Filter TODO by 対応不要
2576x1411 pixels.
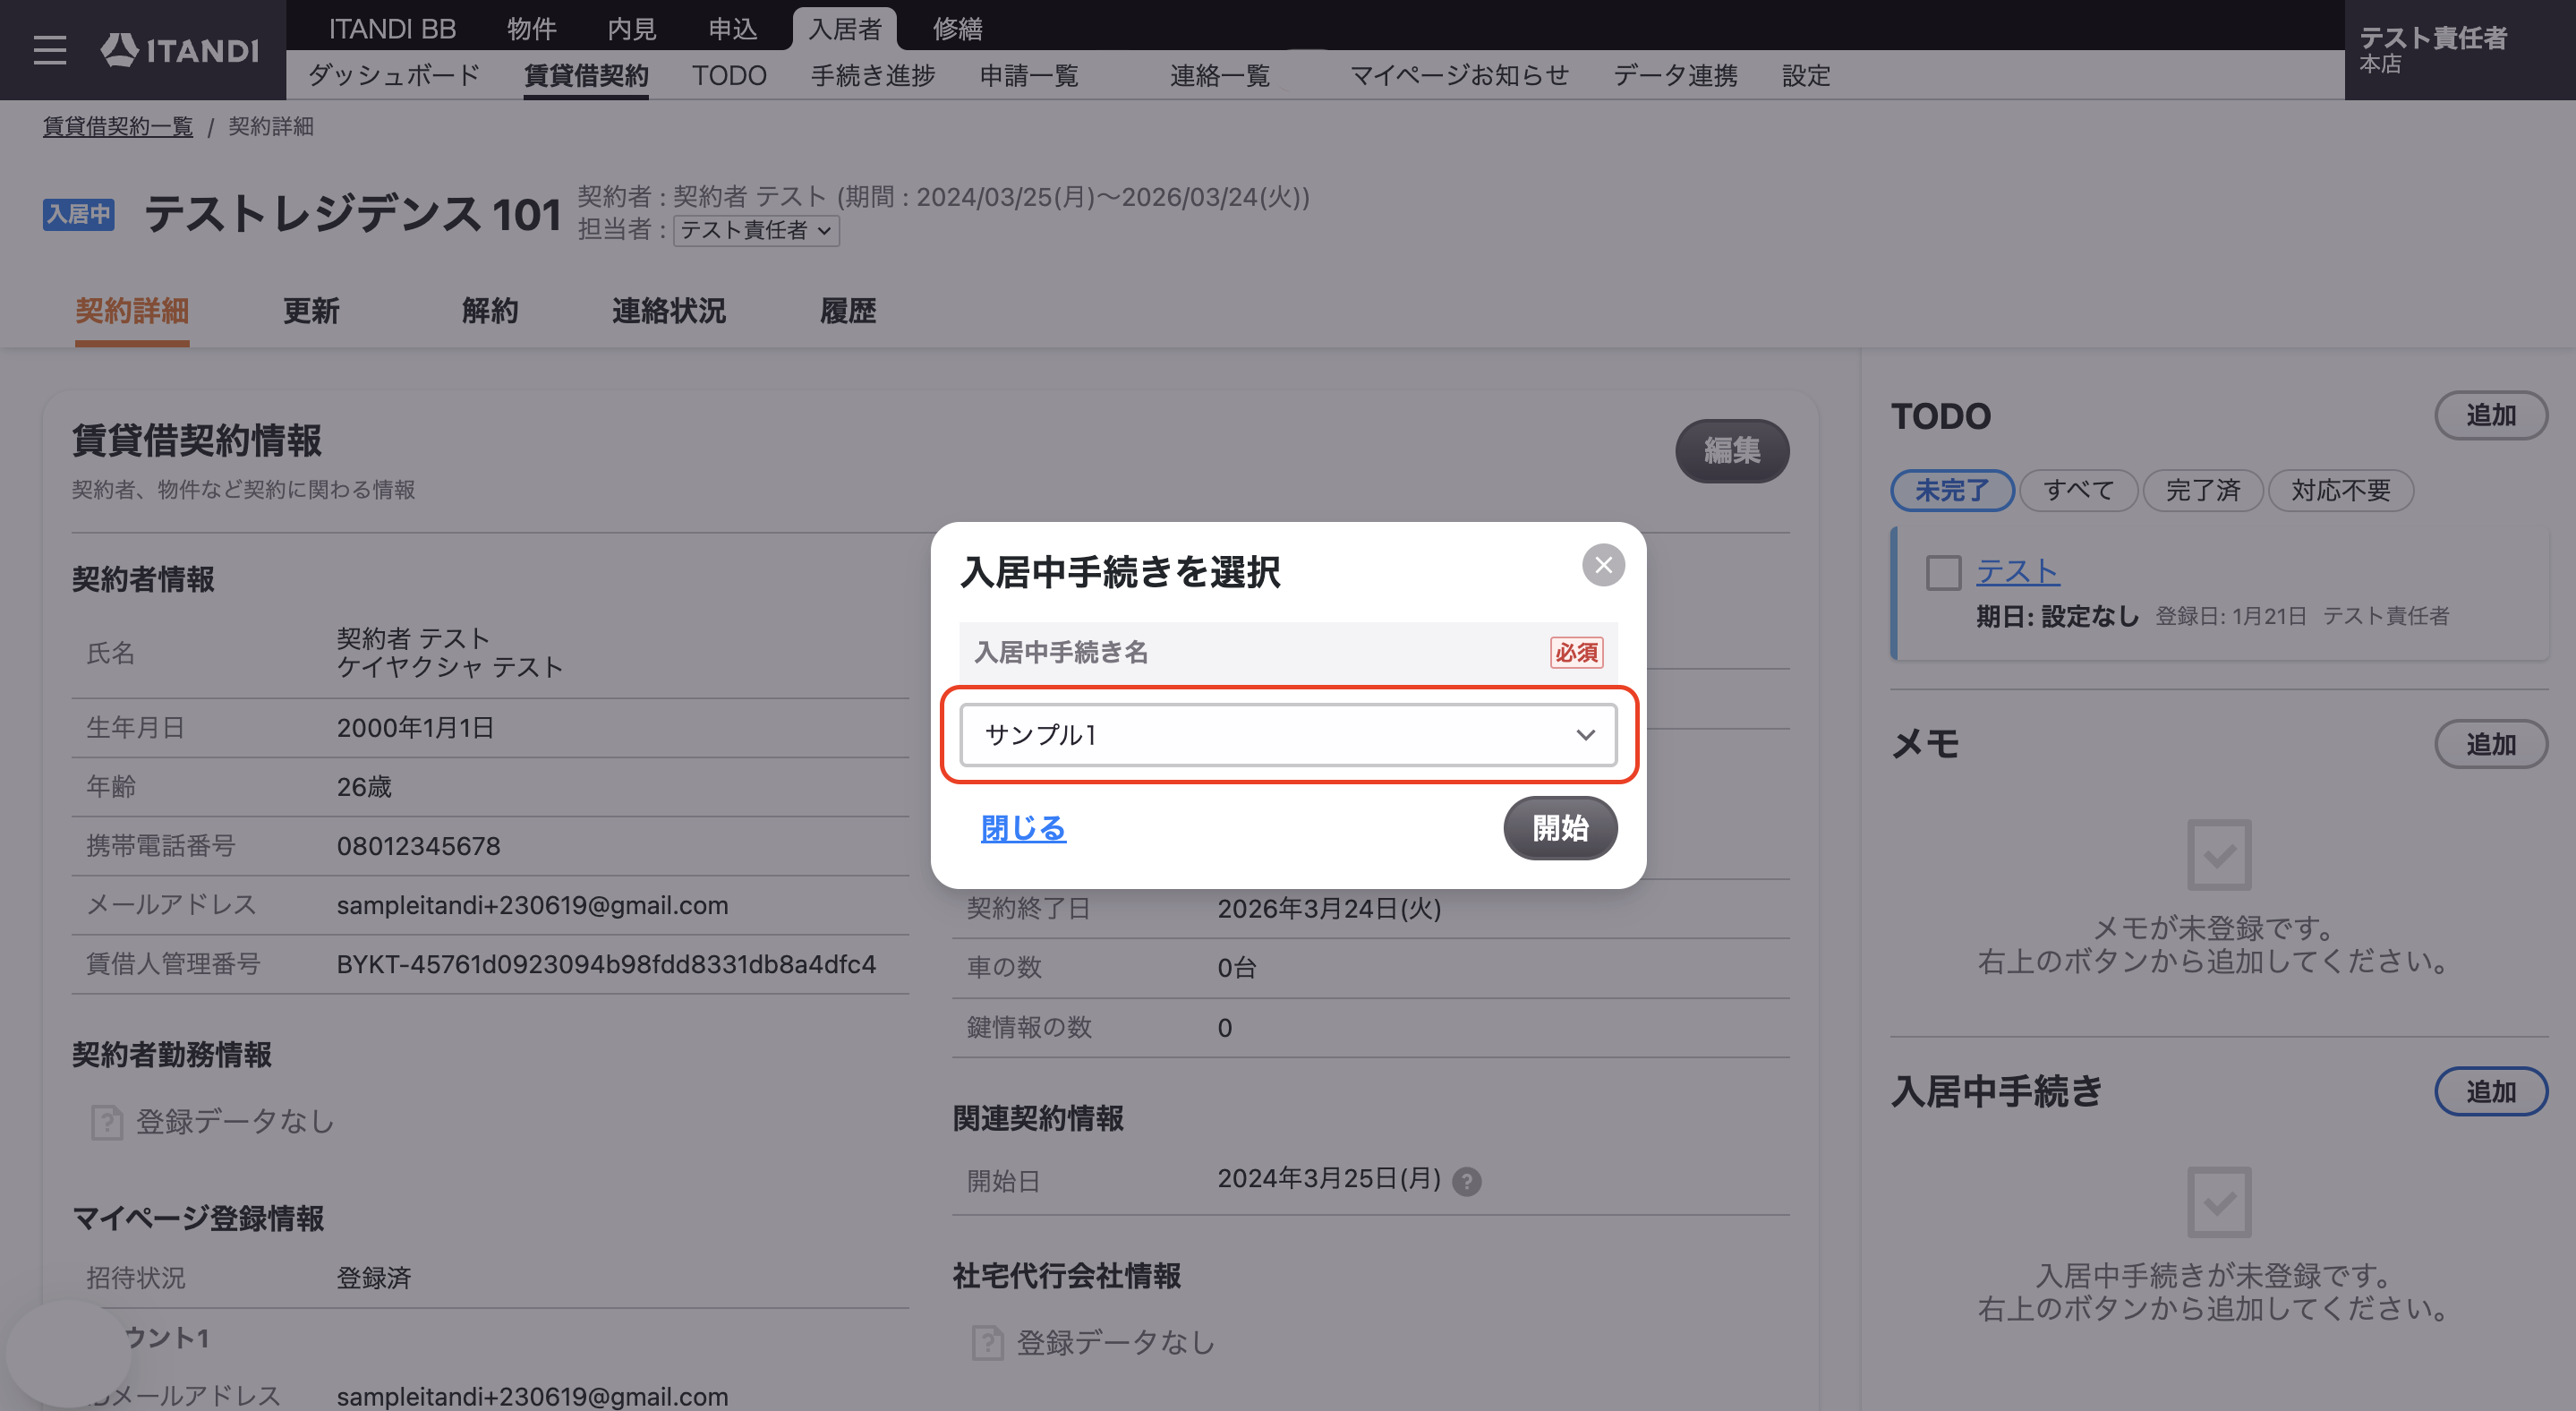2341,490
